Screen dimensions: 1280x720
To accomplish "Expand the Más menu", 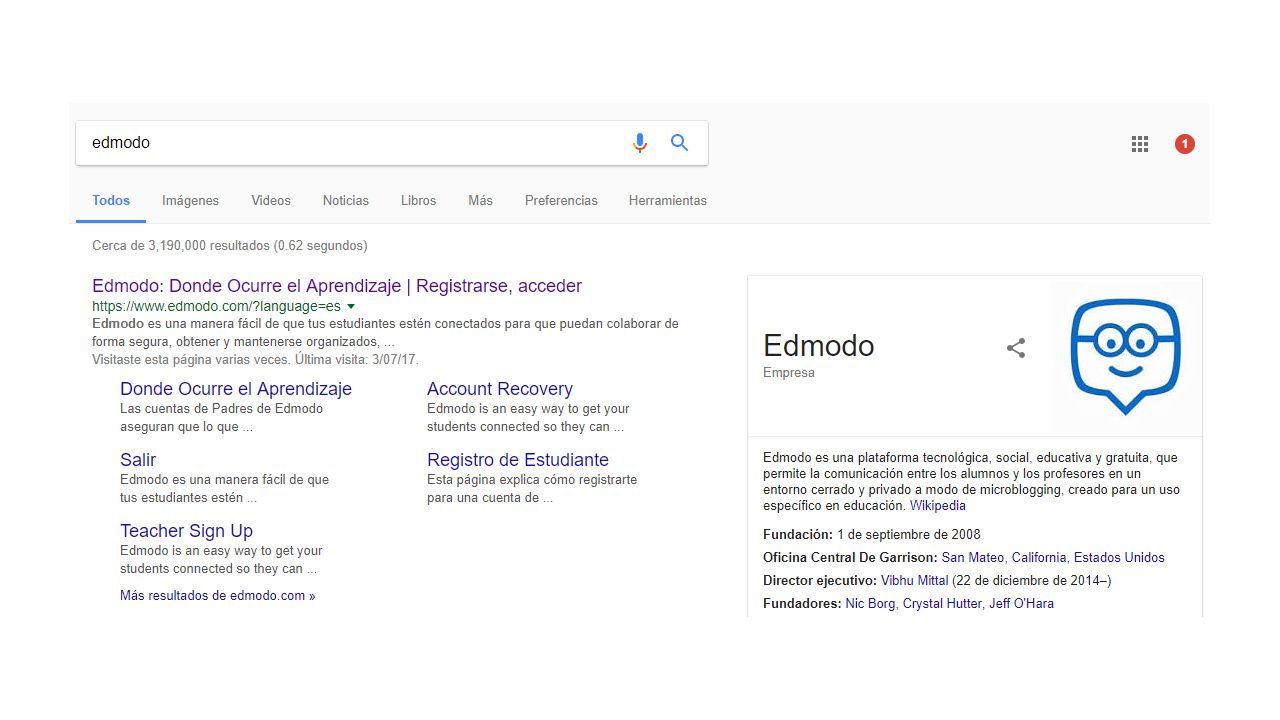I will click(480, 200).
